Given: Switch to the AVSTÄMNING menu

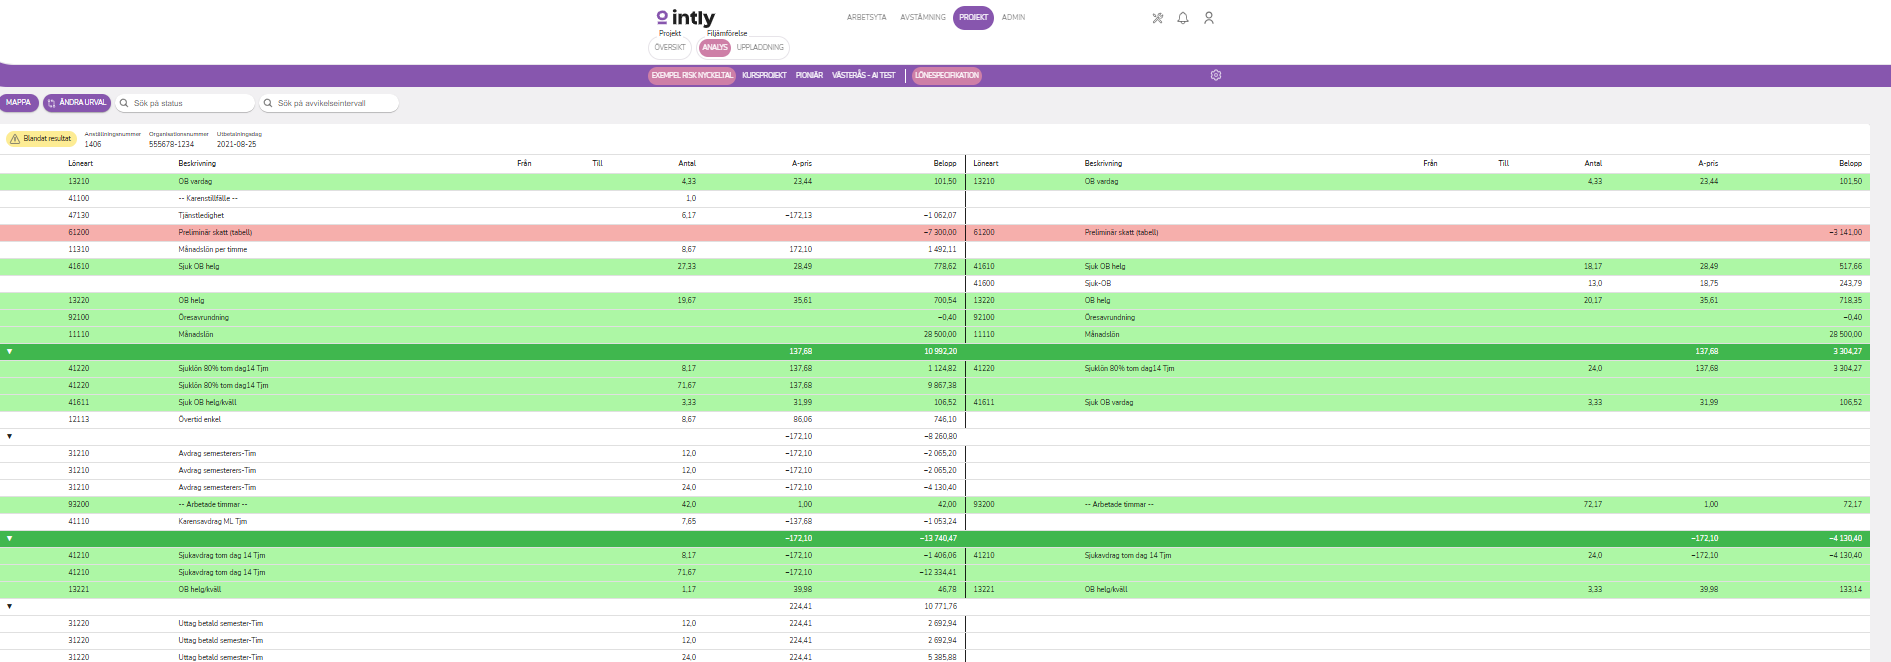Looking at the screenshot, I should [922, 18].
